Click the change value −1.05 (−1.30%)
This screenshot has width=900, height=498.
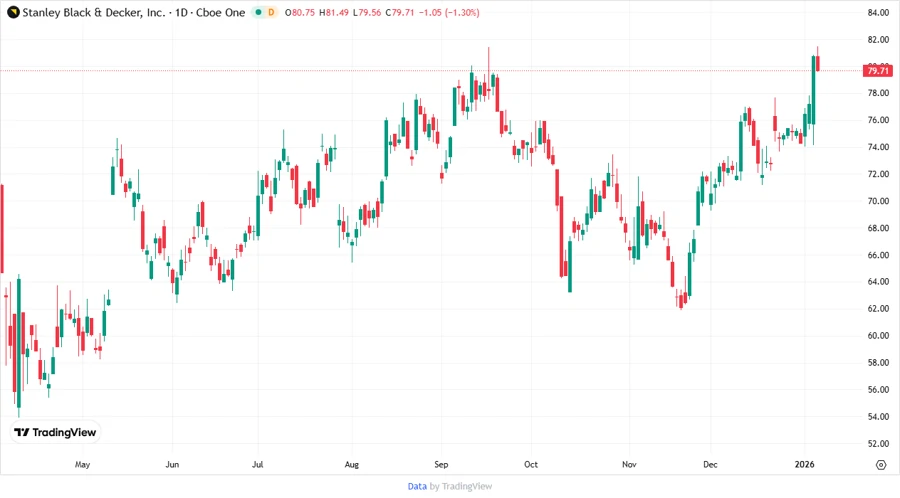coord(449,13)
